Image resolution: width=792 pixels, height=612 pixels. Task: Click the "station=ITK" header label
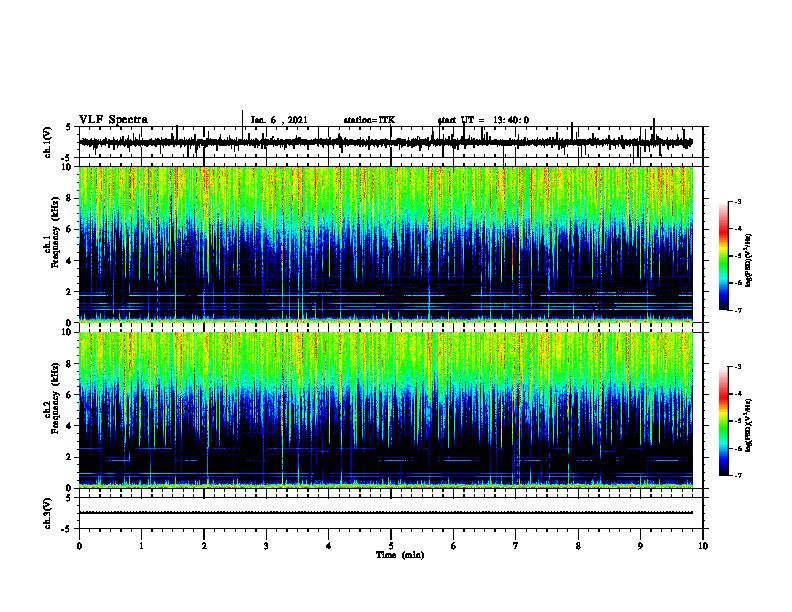[369, 120]
